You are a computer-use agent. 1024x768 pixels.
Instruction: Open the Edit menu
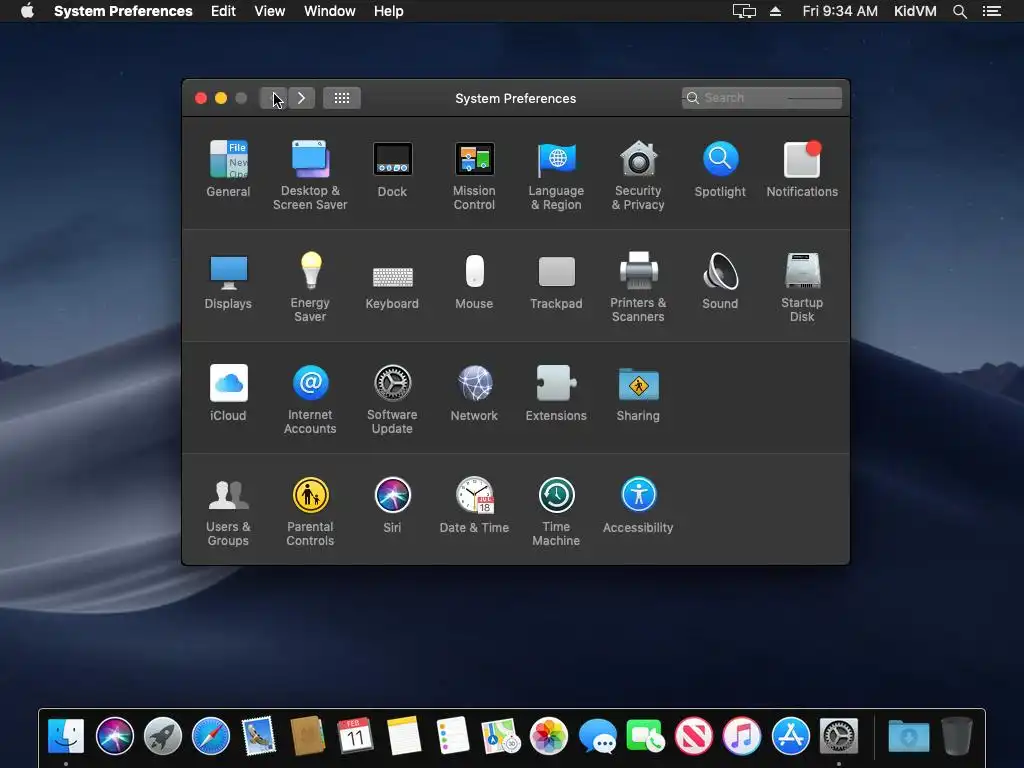click(223, 11)
